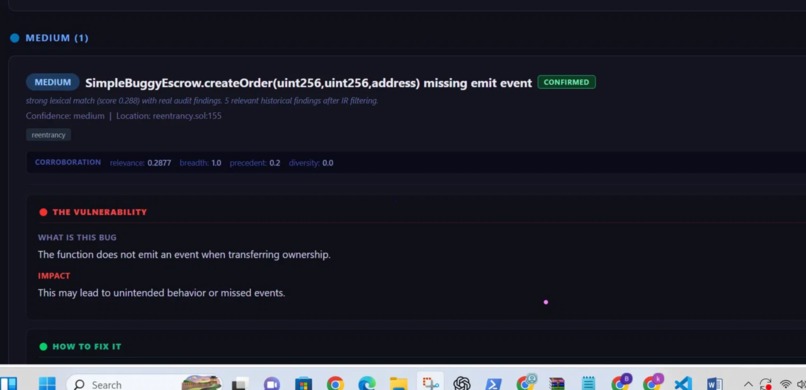Click the 'does not emit an event' sentence

pos(184,255)
